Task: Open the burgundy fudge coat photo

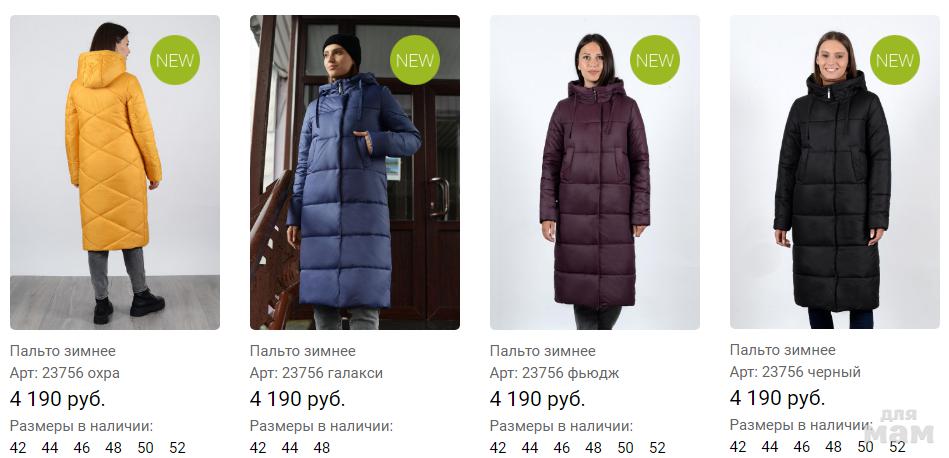Action: [595, 172]
